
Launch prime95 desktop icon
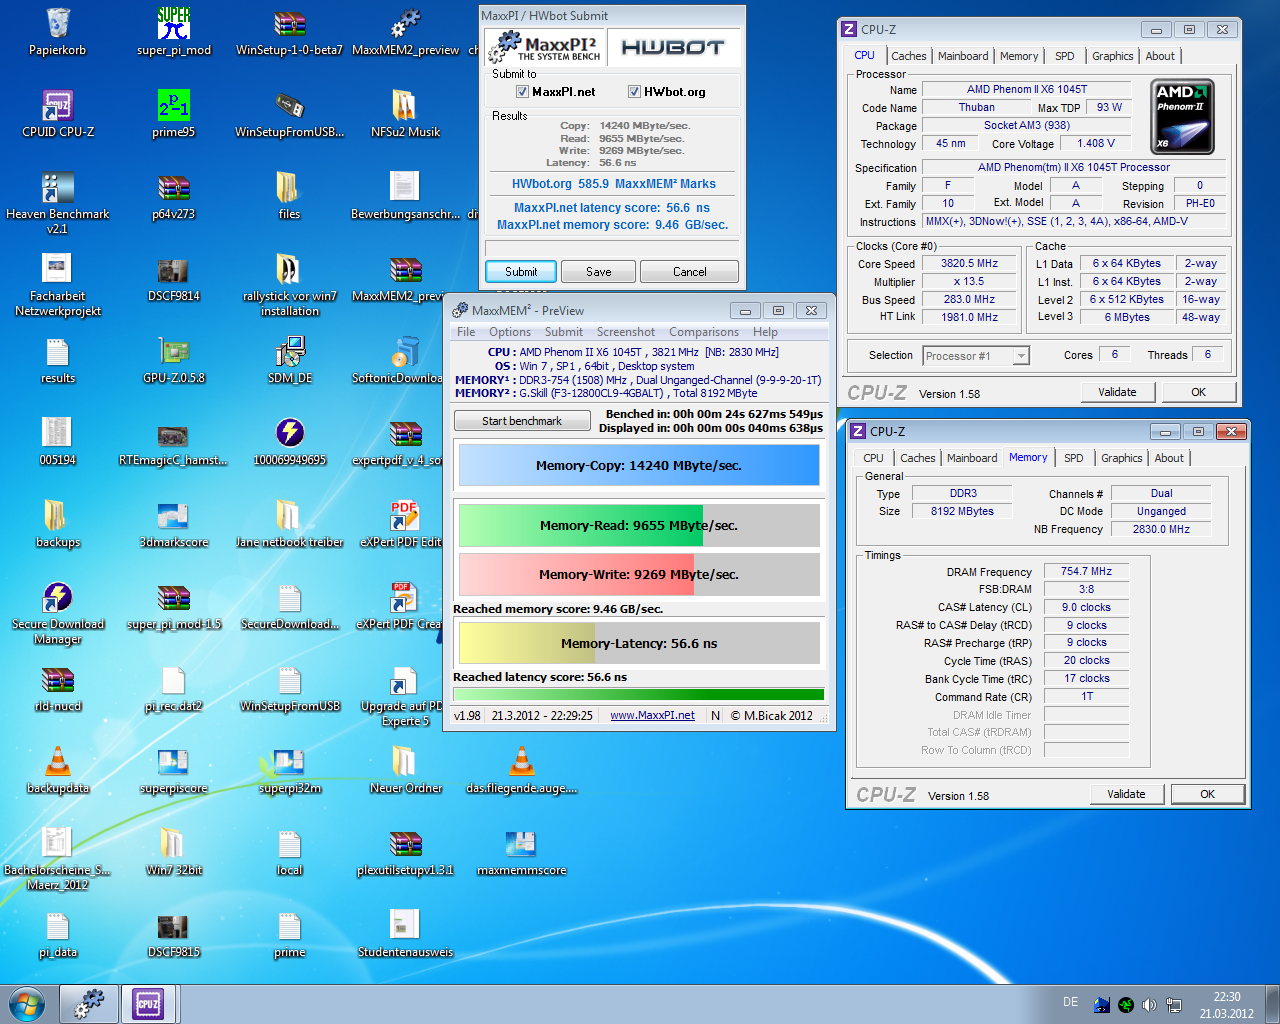tap(174, 114)
